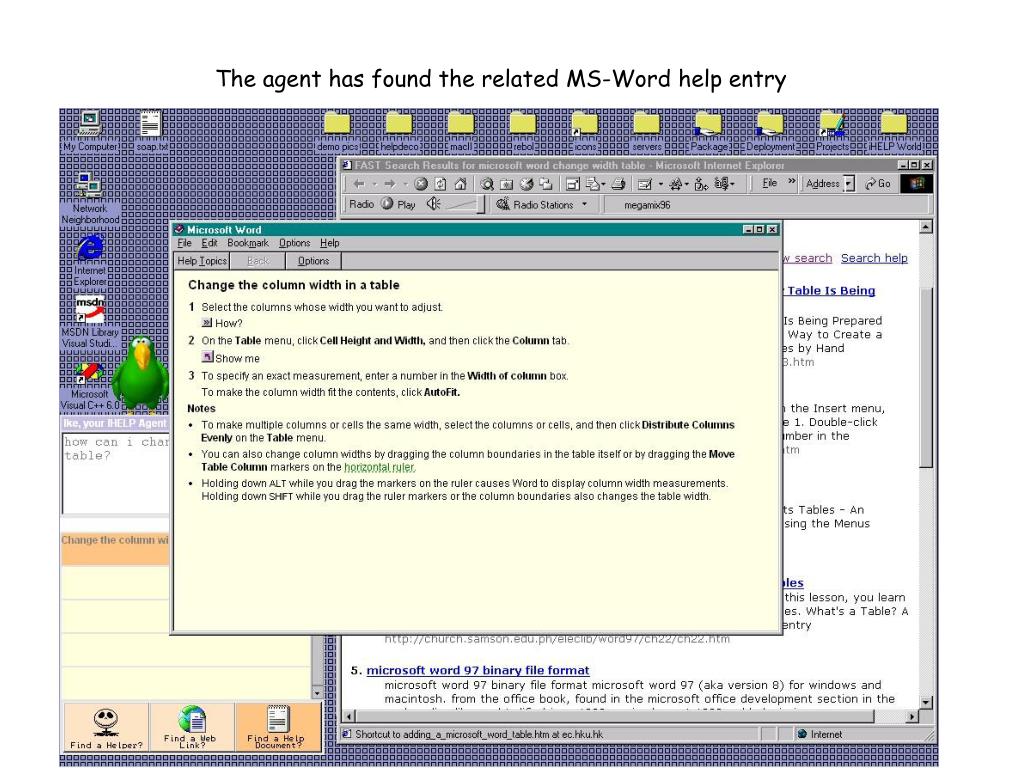This screenshot has height=768, width=1024.
Task: Open the Back button history dropdown arrow
Action: [x=375, y=184]
